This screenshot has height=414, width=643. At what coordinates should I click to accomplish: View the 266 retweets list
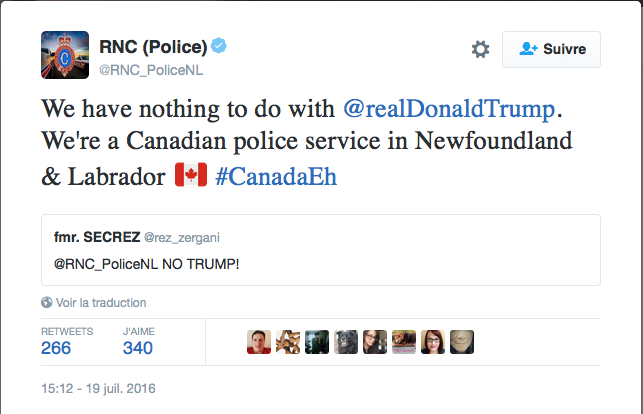[x=56, y=348]
